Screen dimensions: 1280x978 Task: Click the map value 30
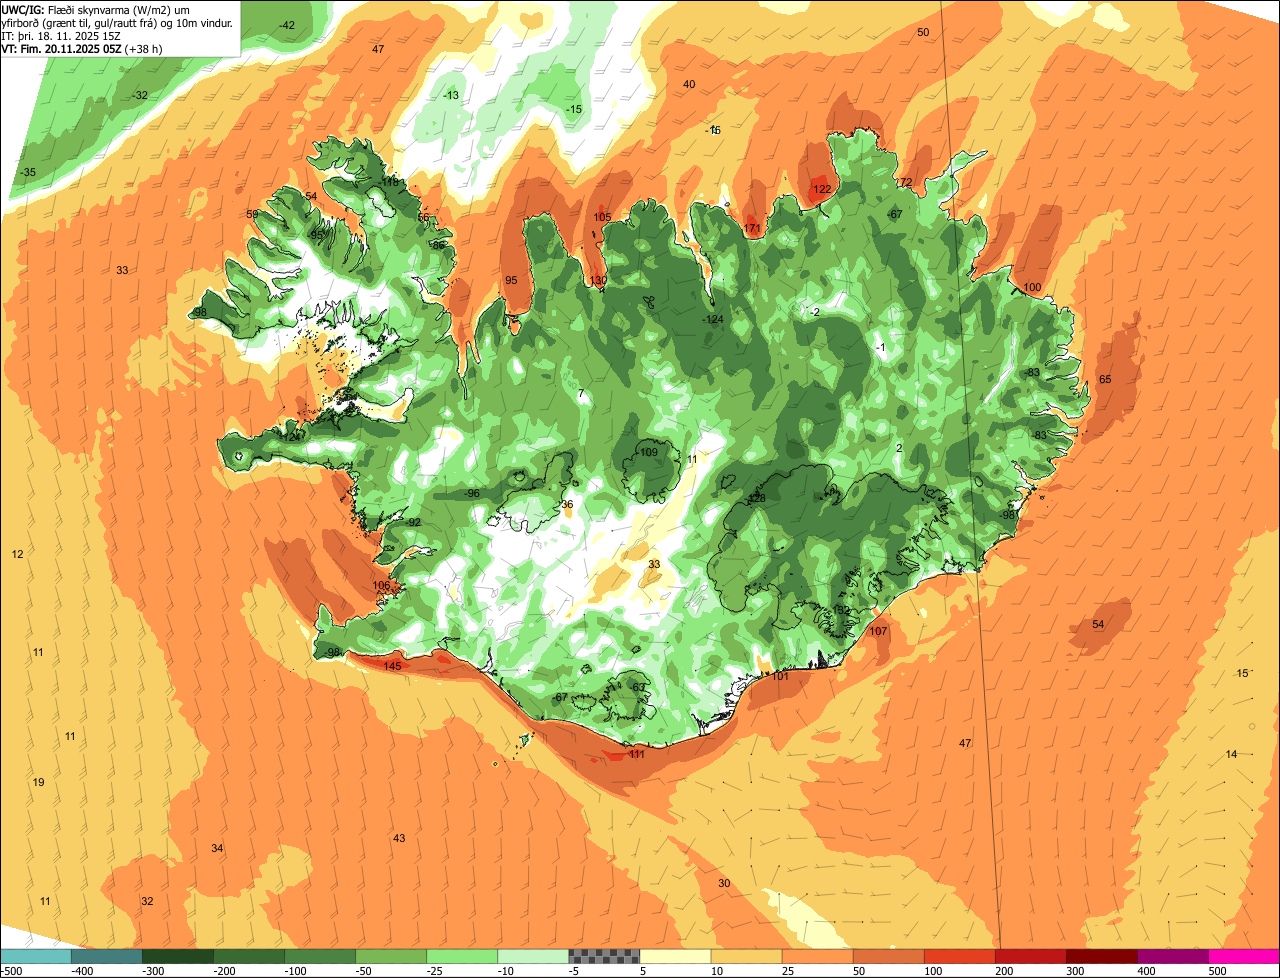(x=724, y=883)
